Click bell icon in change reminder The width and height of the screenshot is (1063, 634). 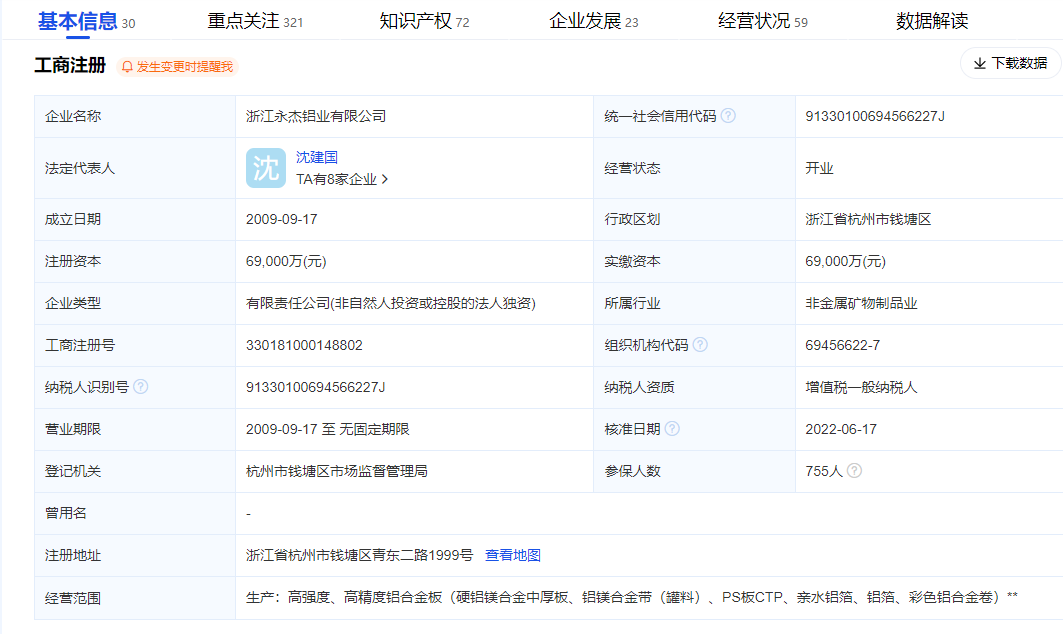pos(127,67)
